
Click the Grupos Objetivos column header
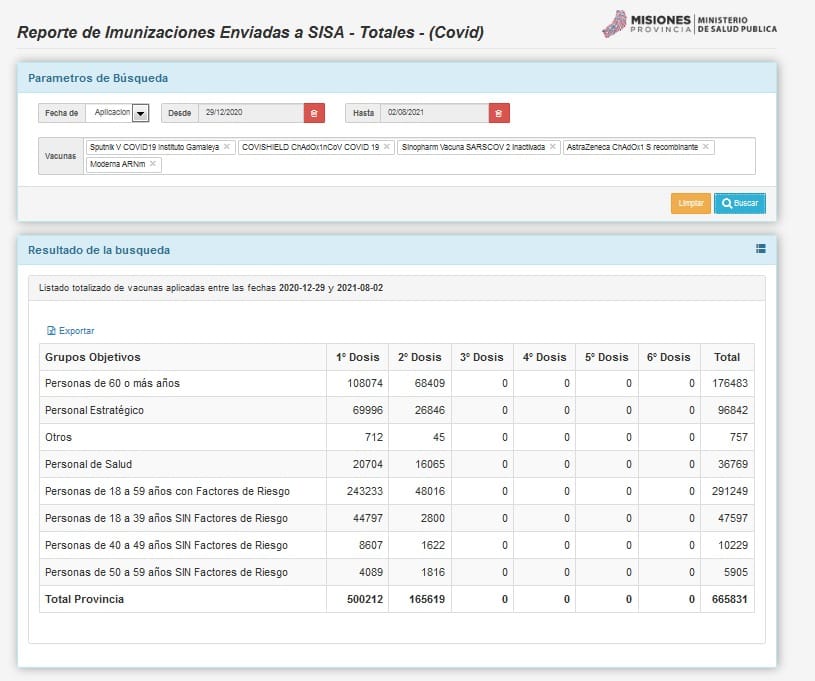93,357
